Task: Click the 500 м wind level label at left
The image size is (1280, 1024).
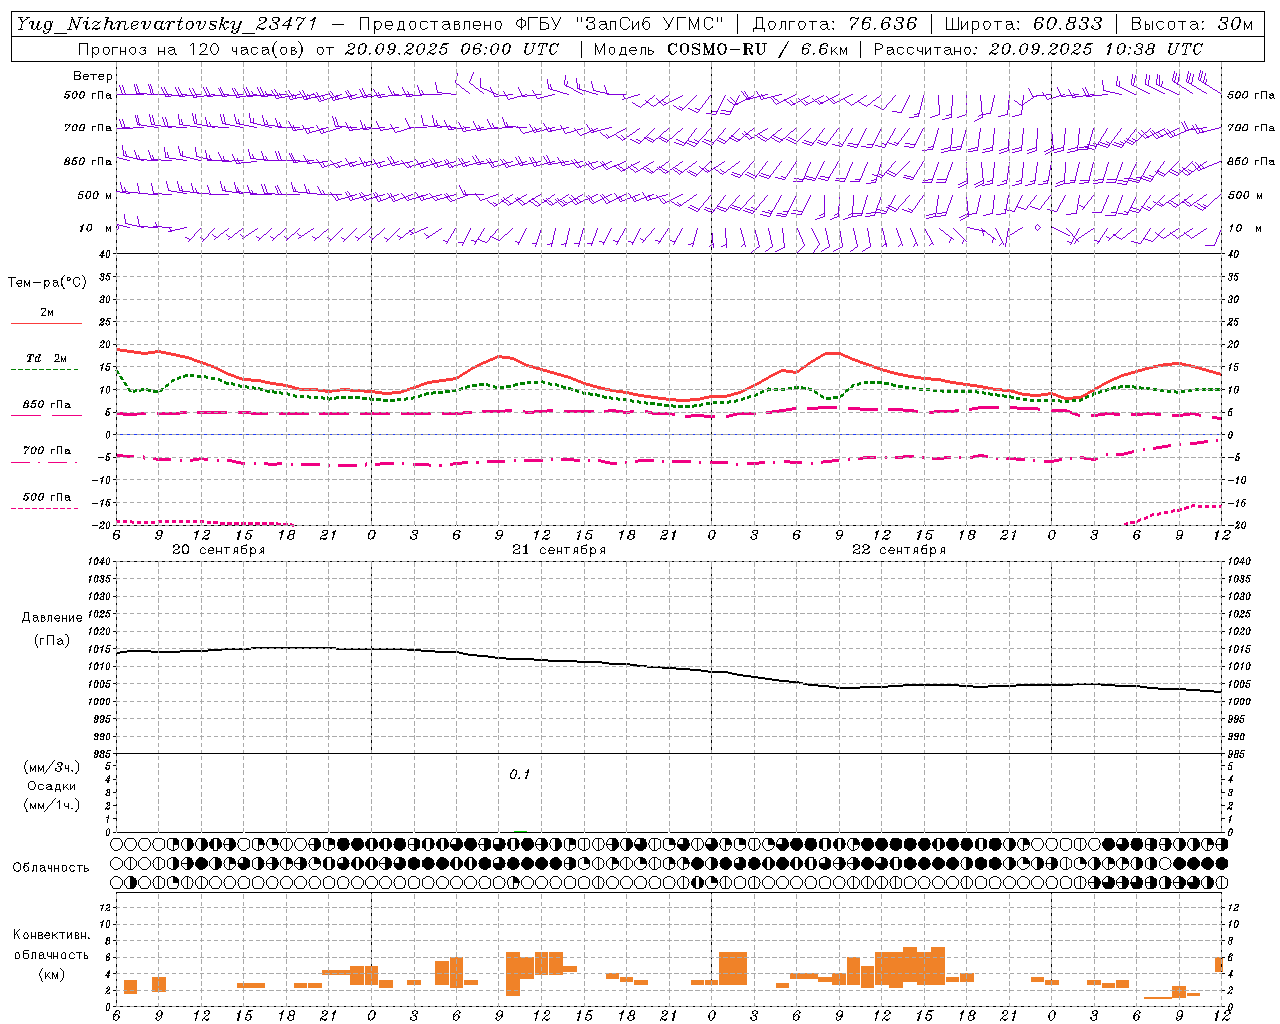Action: (95, 195)
